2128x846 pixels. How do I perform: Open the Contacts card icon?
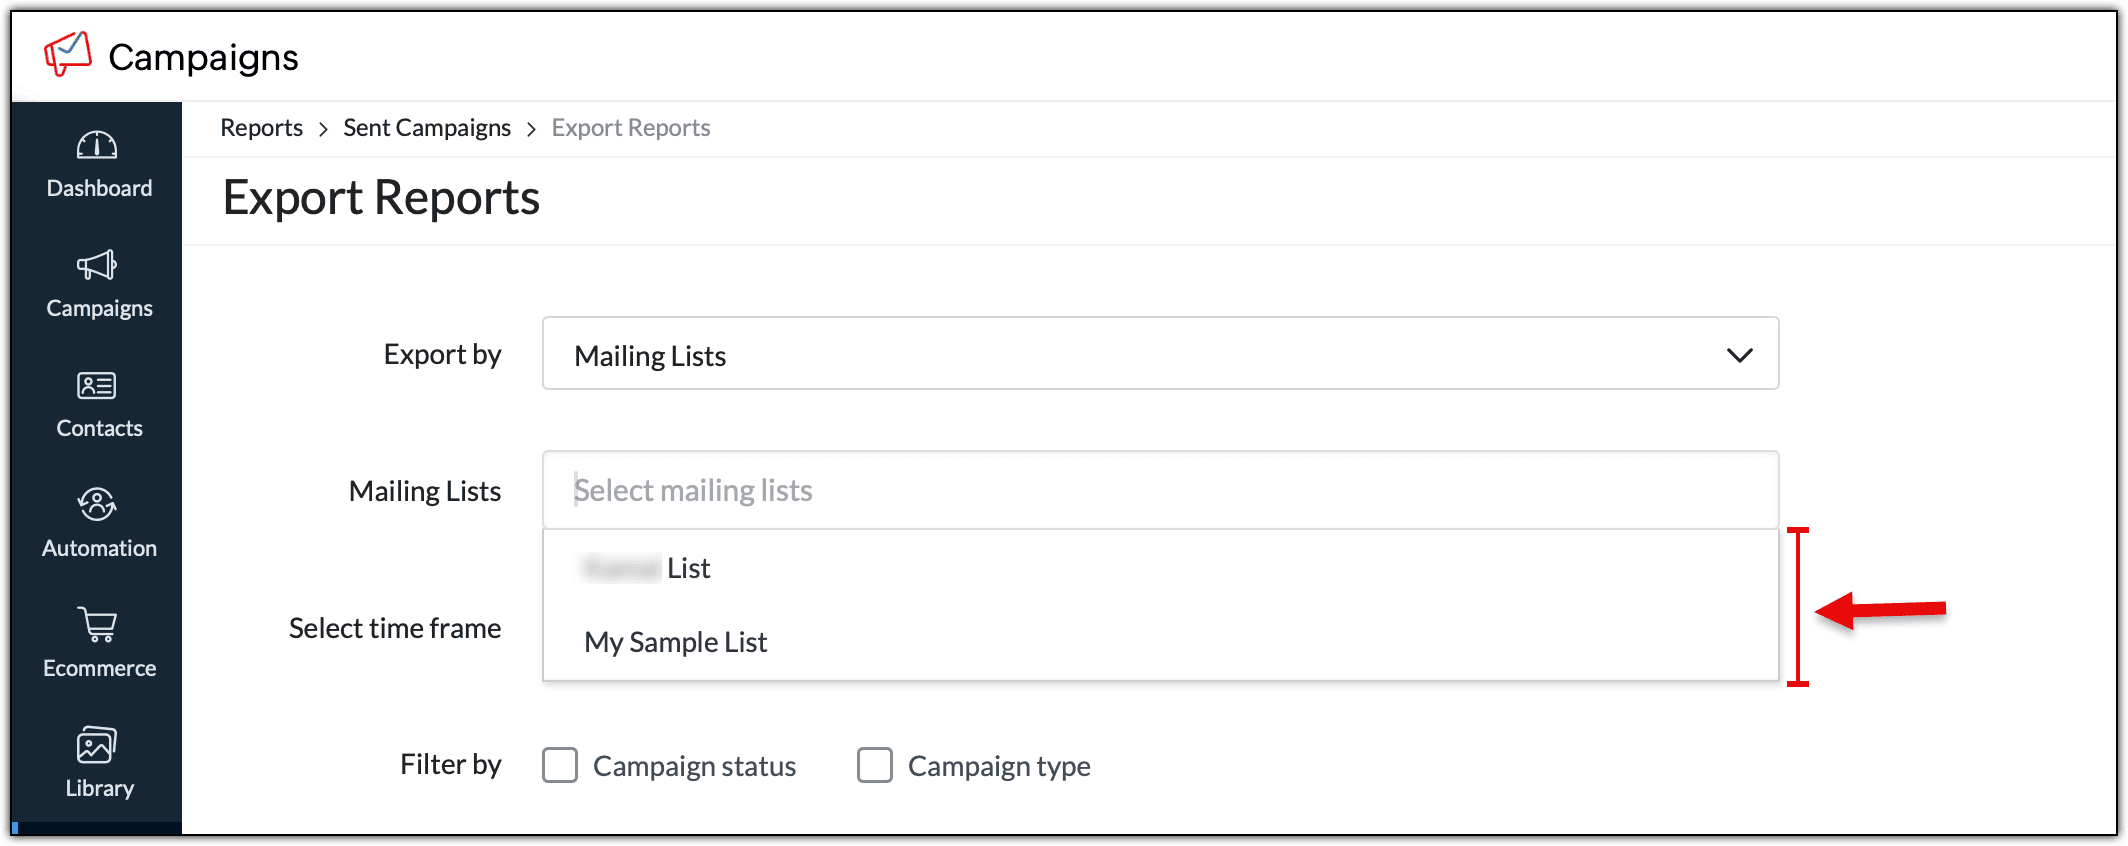point(97,386)
